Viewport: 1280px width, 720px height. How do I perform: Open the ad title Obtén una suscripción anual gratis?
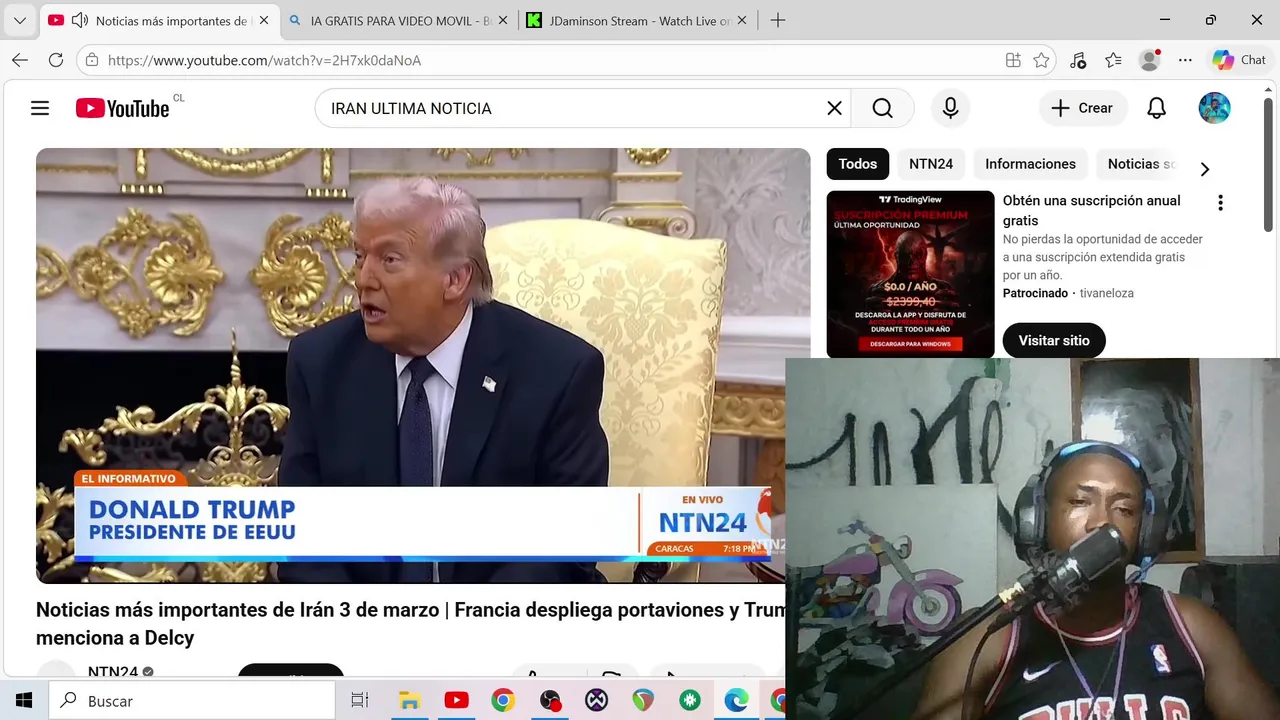pos(1091,210)
